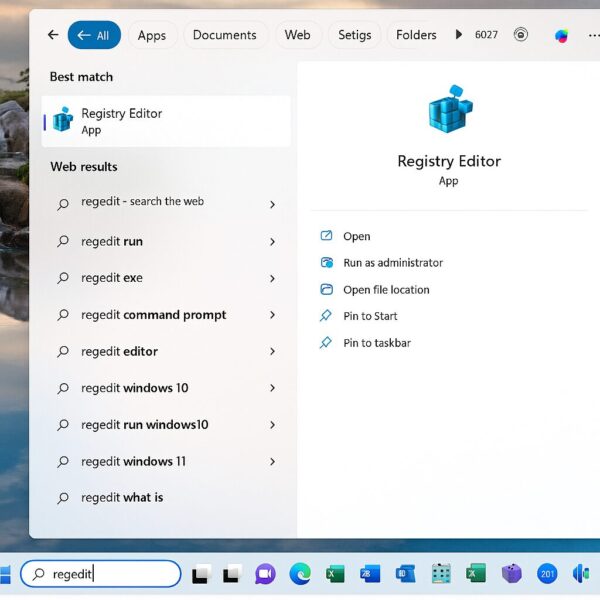
Task: Click the Pin to Start pin icon
Action: (x=326, y=315)
